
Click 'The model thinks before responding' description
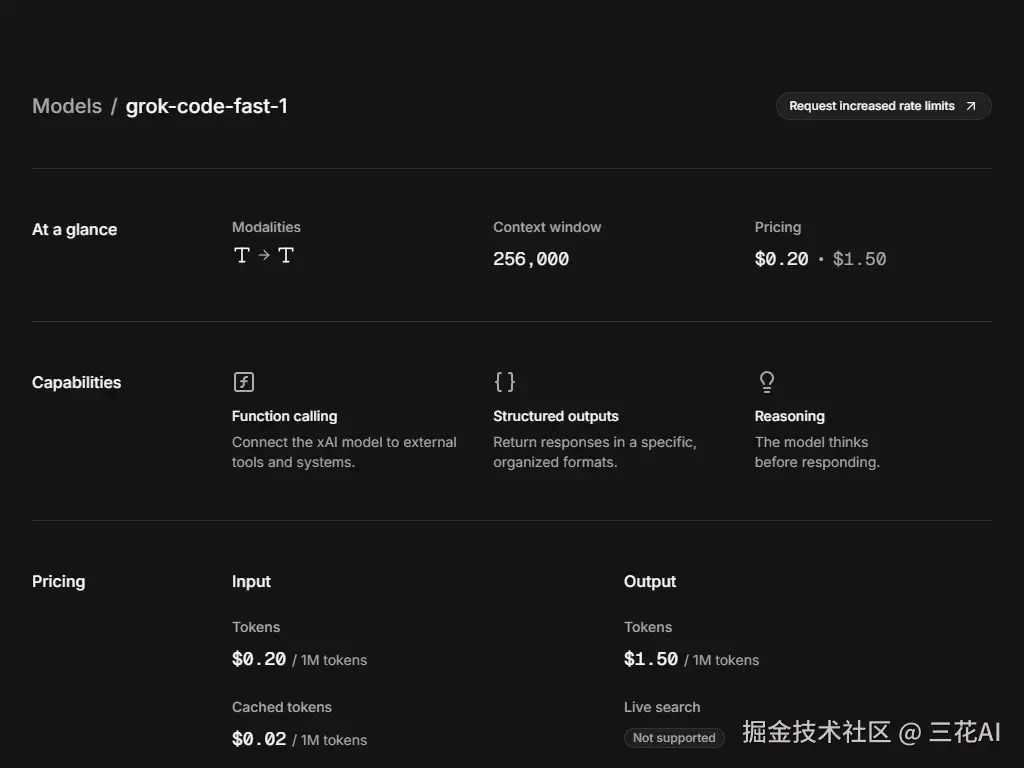click(x=818, y=452)
